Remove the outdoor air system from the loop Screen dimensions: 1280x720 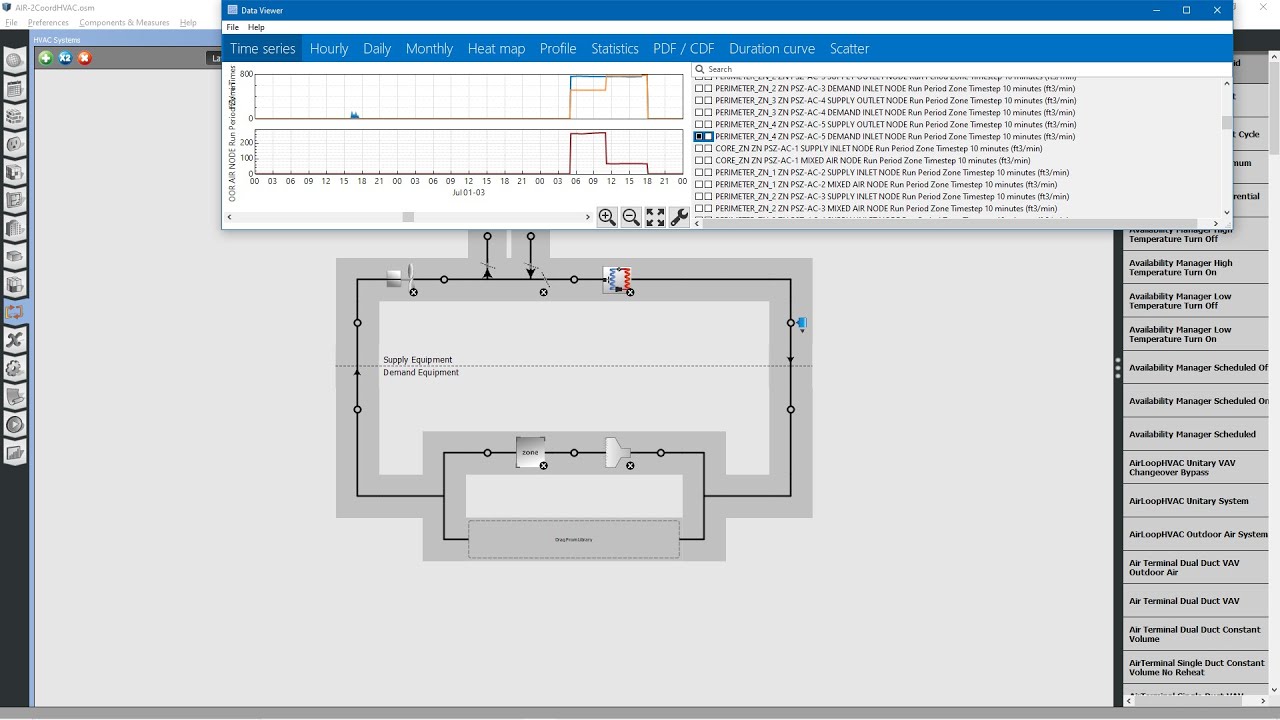pyautogui.click(x=544, y=292)
